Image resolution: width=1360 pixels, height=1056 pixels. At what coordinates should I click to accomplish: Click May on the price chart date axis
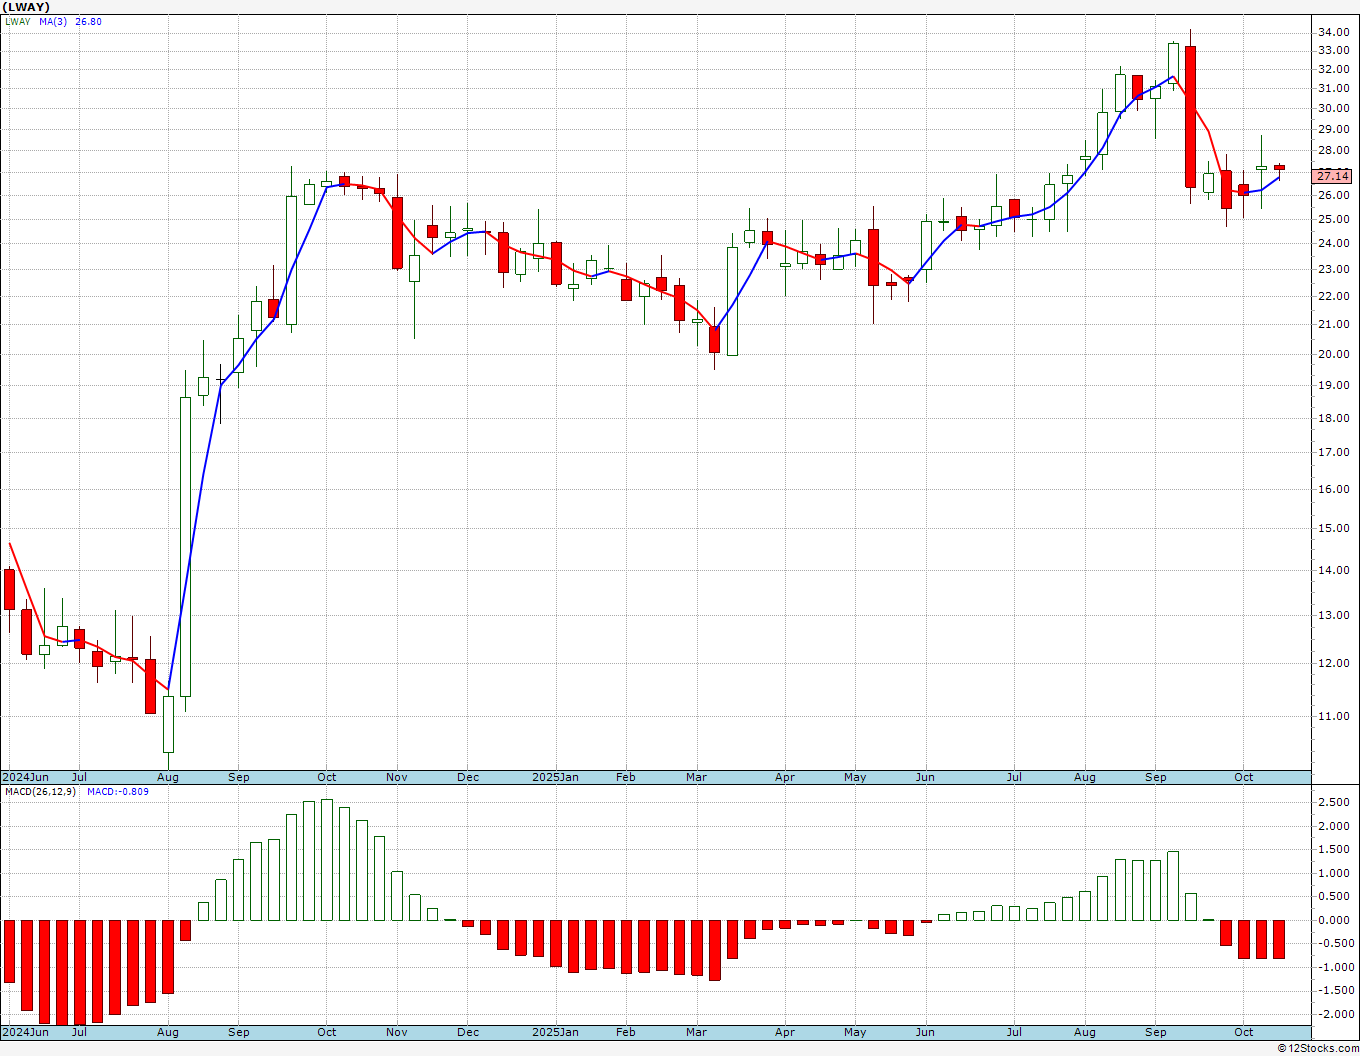(x=855, y=777)
